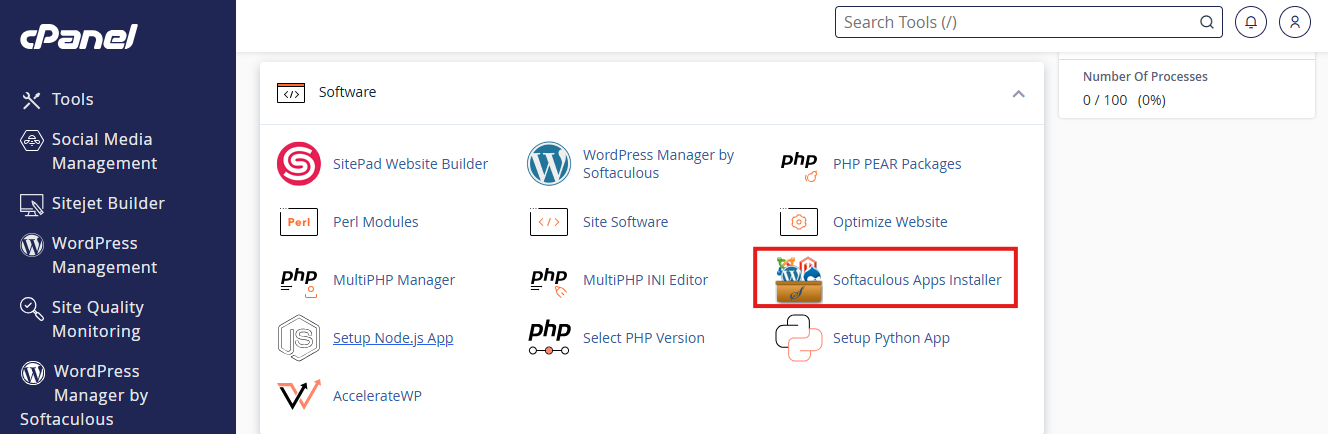Screen dimensions: 1328x434
Task: Open the Select PHP Version link
Action: (x=643, y=338)
